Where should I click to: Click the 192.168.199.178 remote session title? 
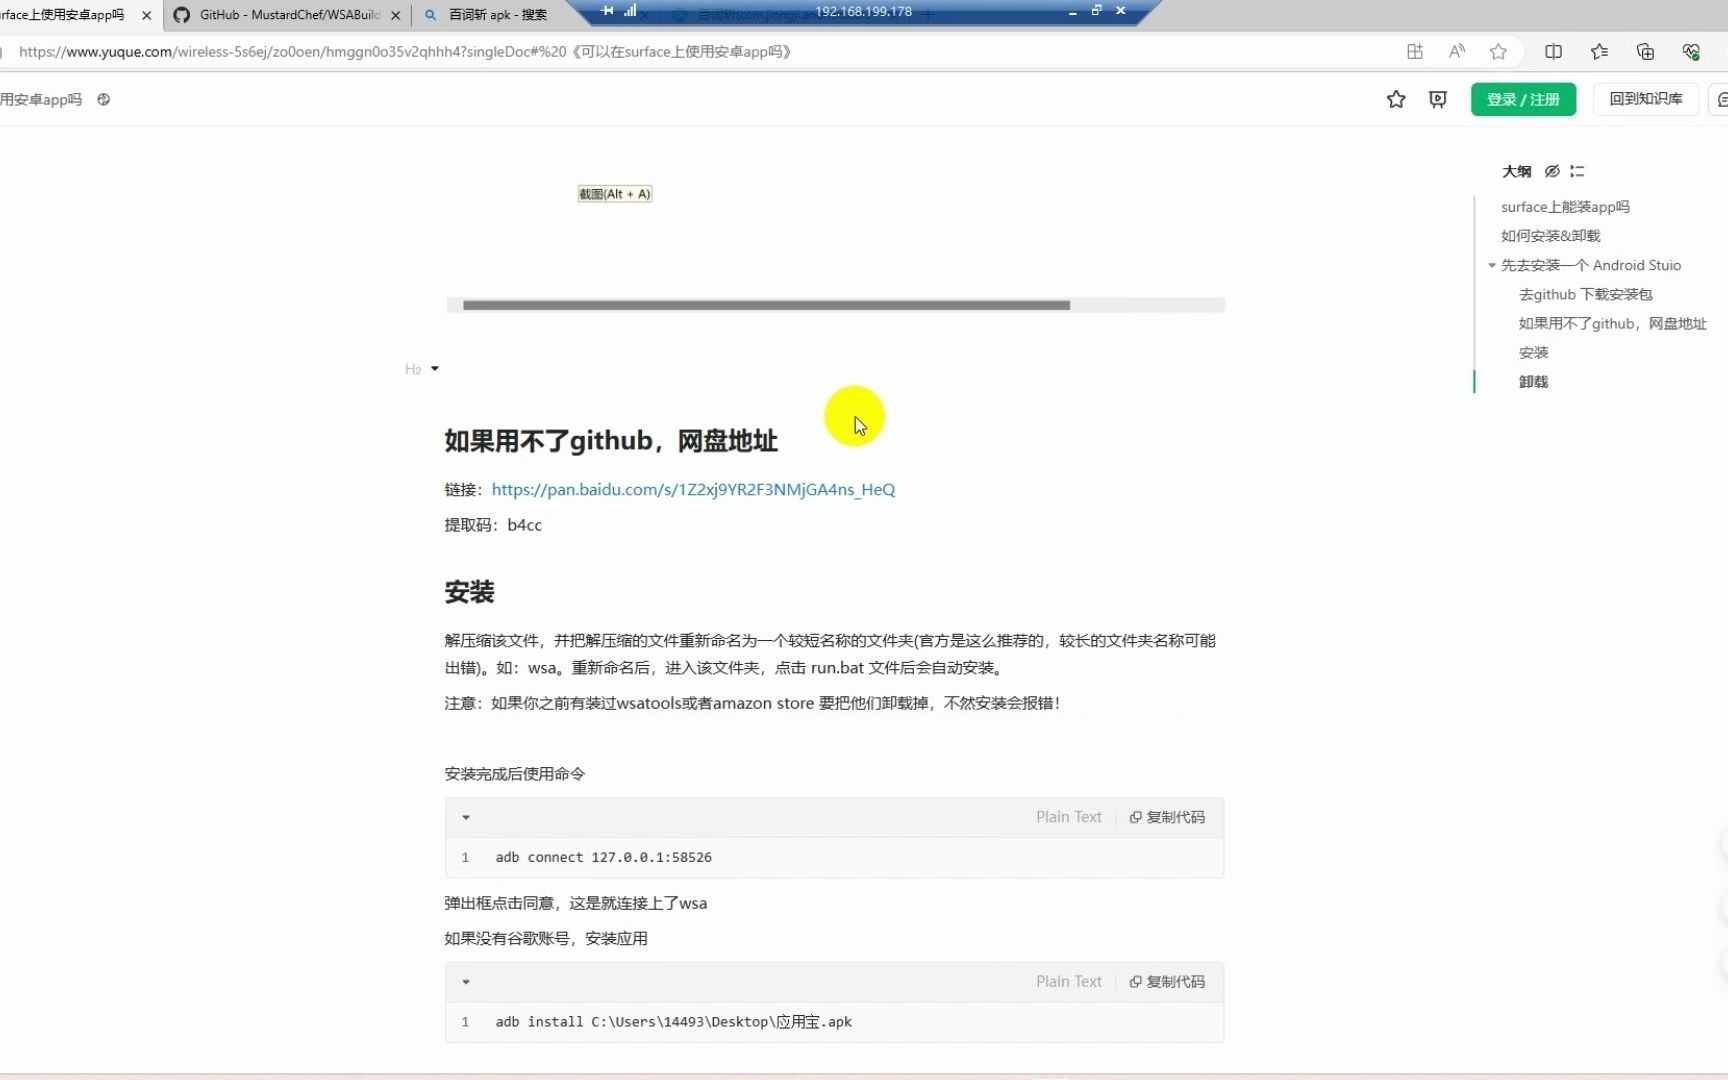(x=863, y=11)
